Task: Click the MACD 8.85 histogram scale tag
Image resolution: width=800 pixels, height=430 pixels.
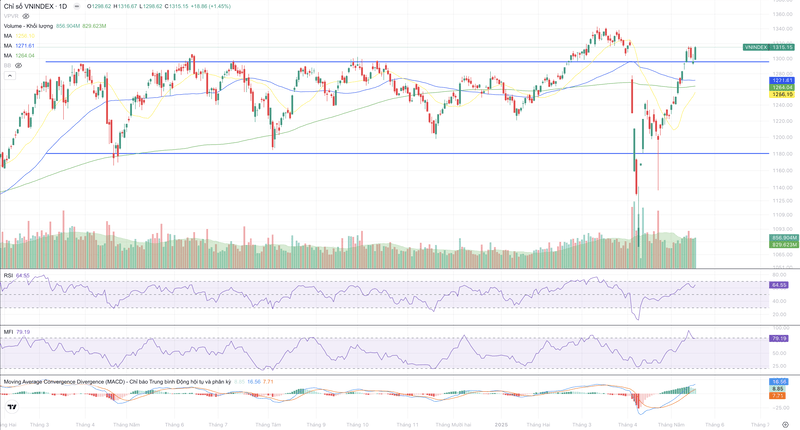Action: click(x=779, y=389)
